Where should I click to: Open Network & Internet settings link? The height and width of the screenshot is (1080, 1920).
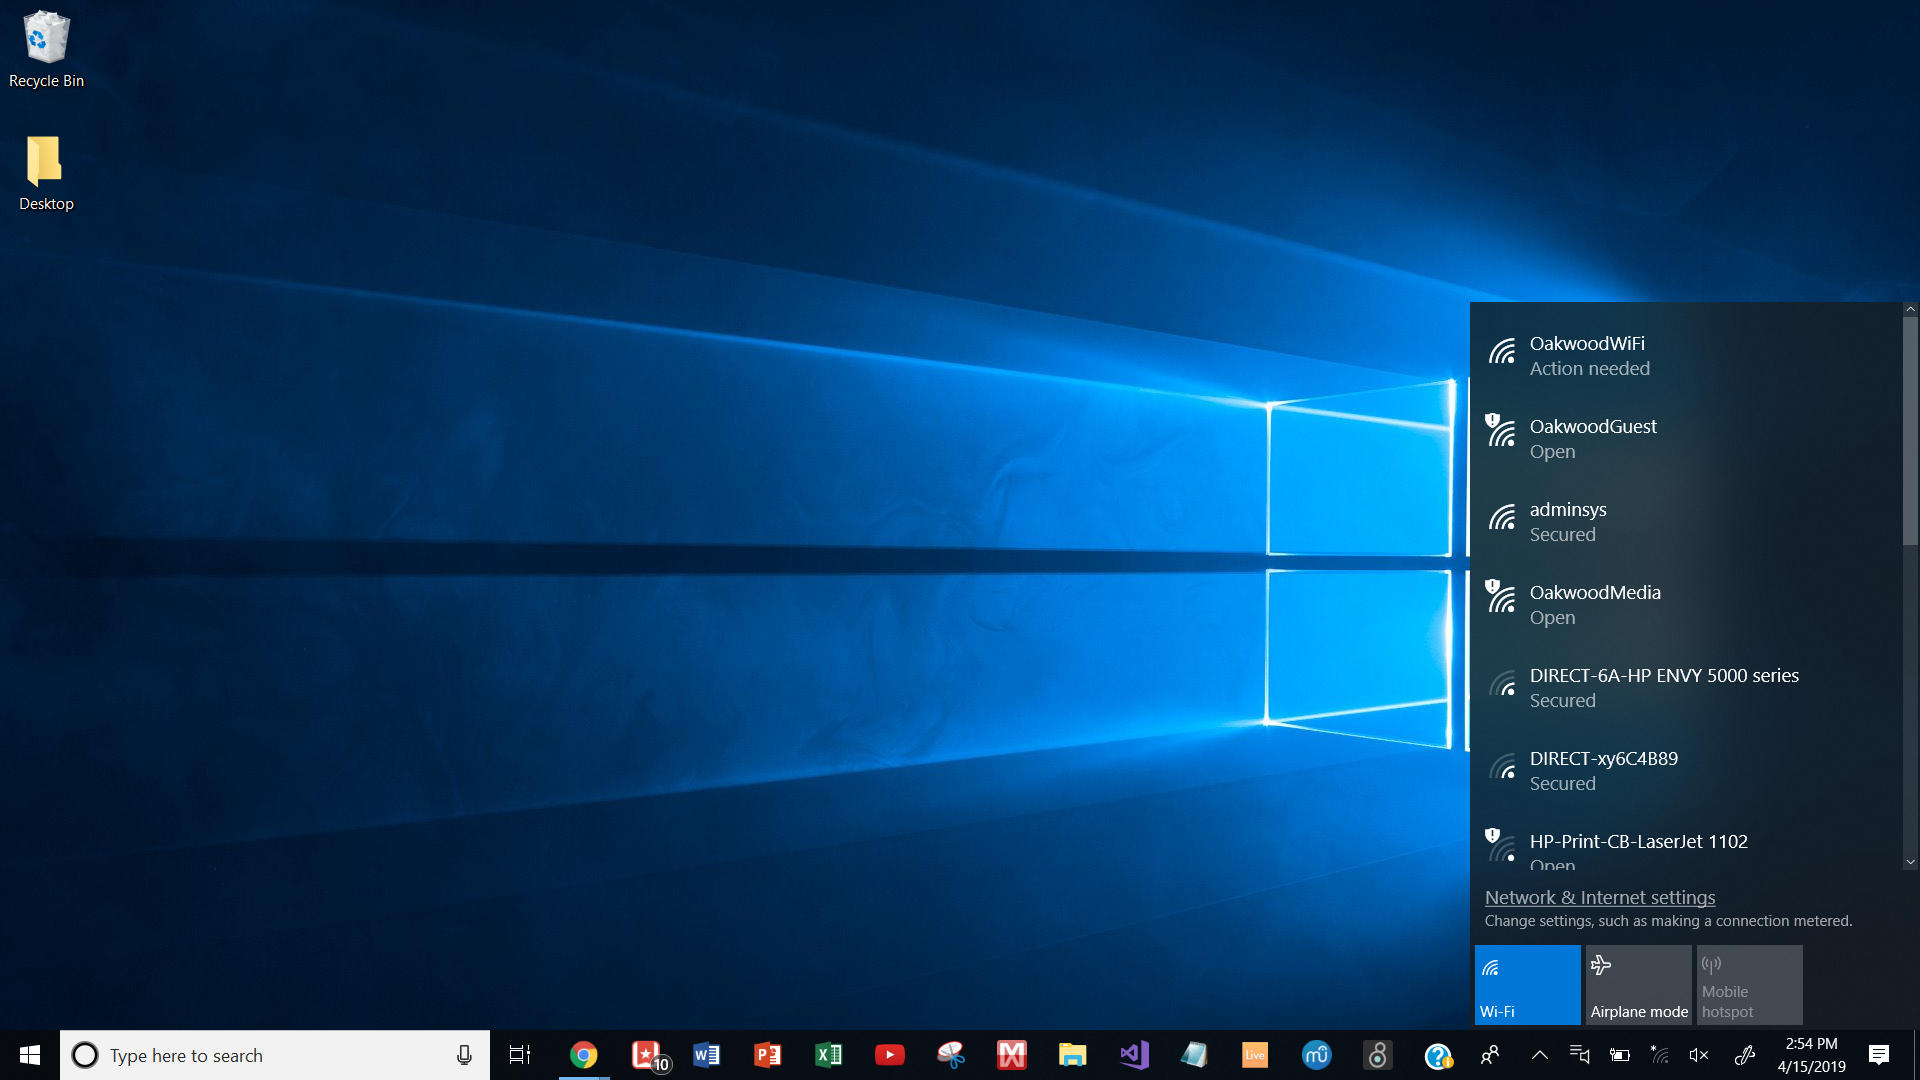[1598, 897]
